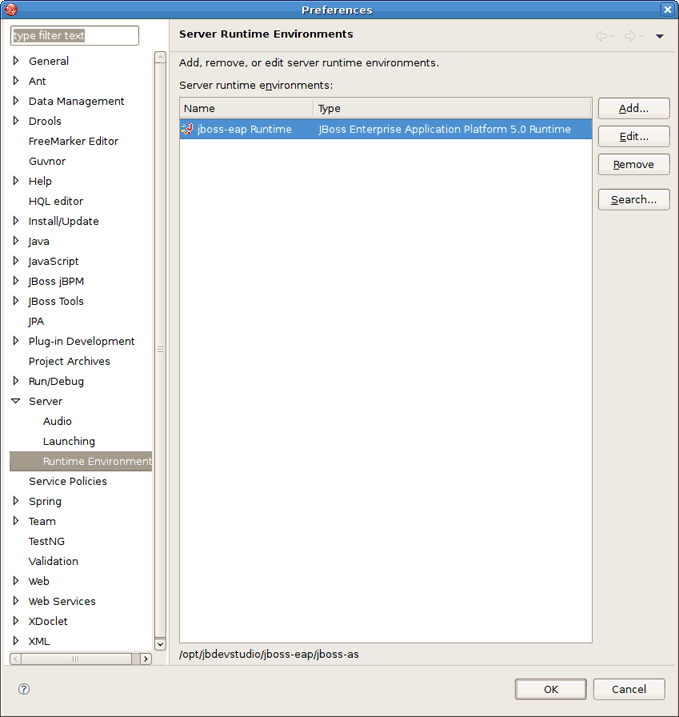Close the Preferences dialog window

[668, 10]
